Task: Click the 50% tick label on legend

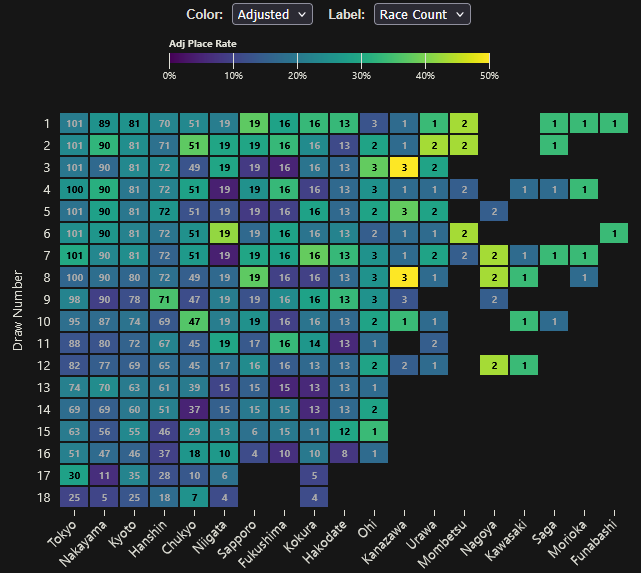Action: point(489,76)
